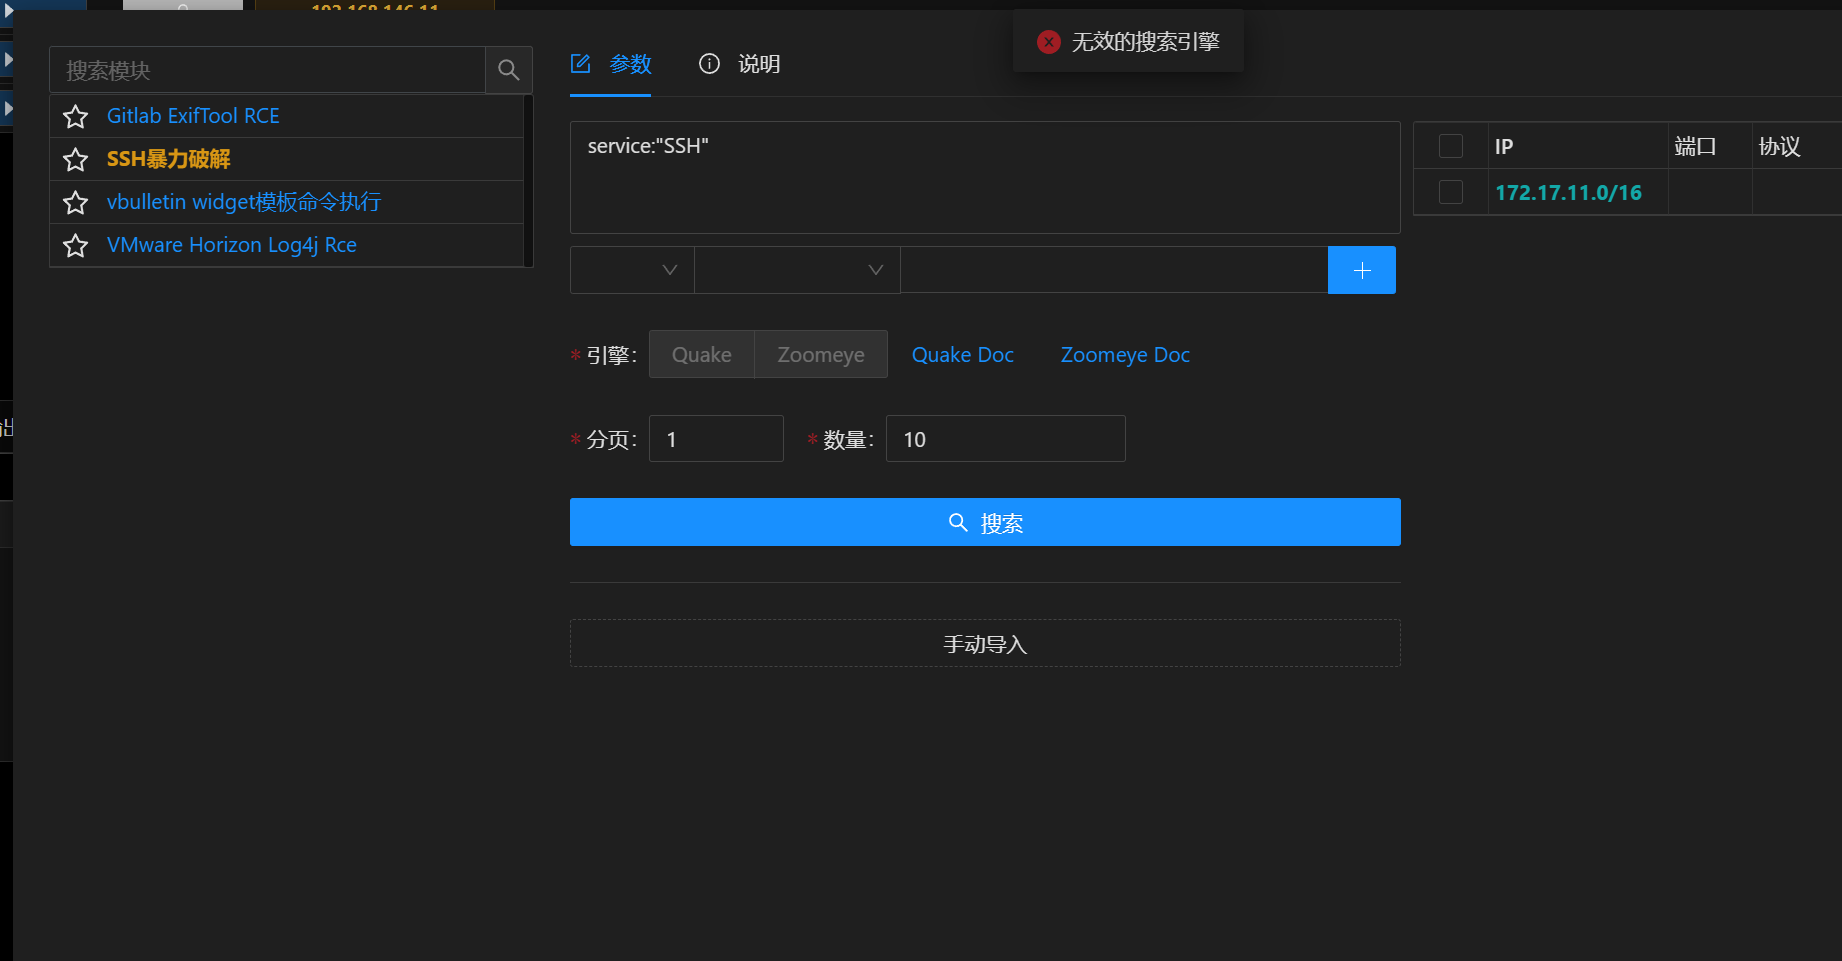Select the SSH暴力破解 module

click(168, 159)
